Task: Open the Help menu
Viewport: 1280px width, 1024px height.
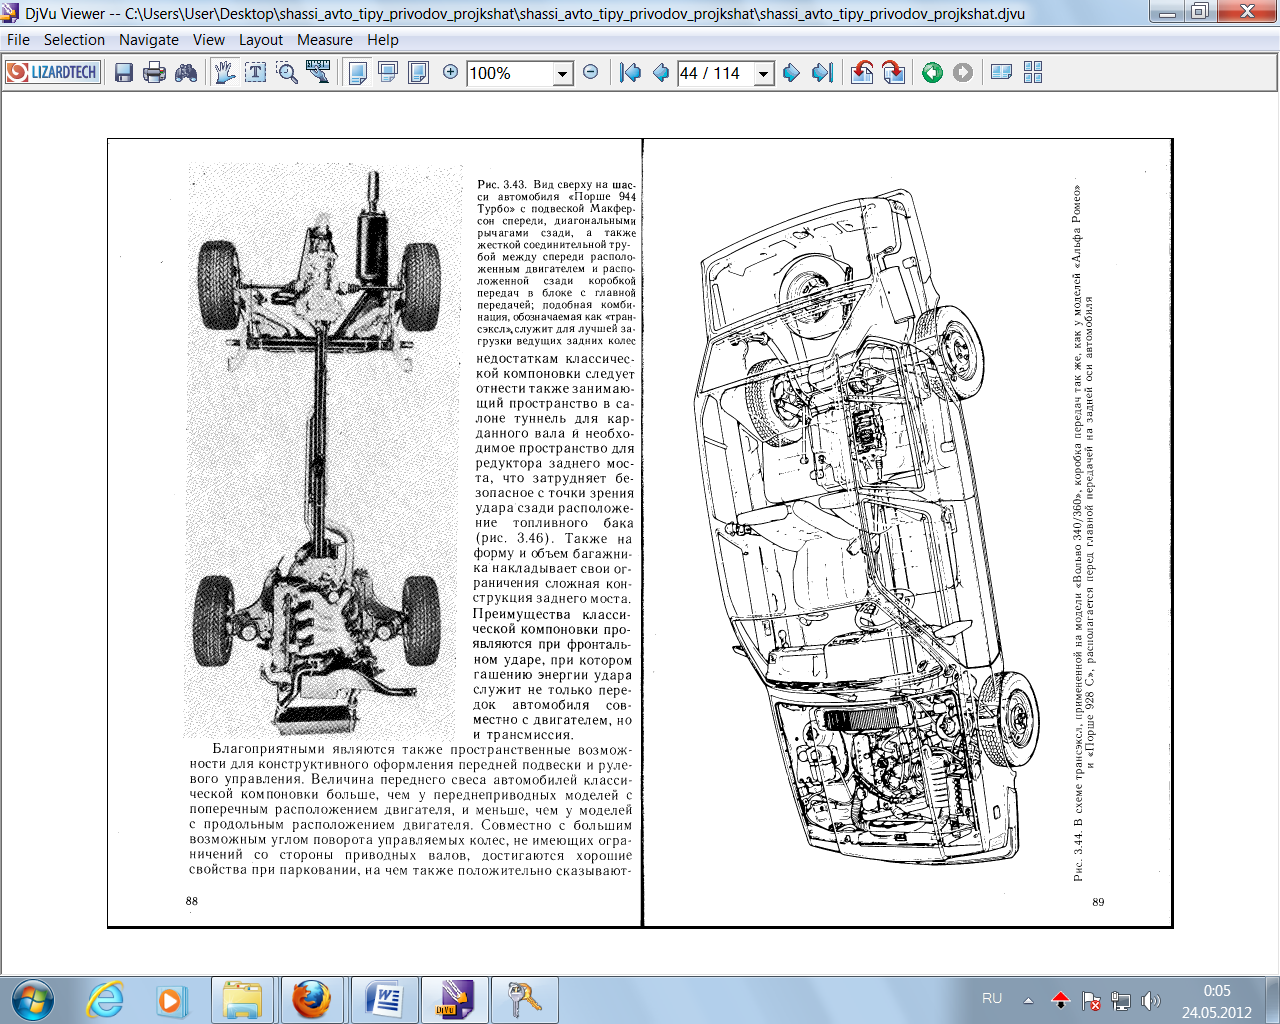Action: point(383,40)
